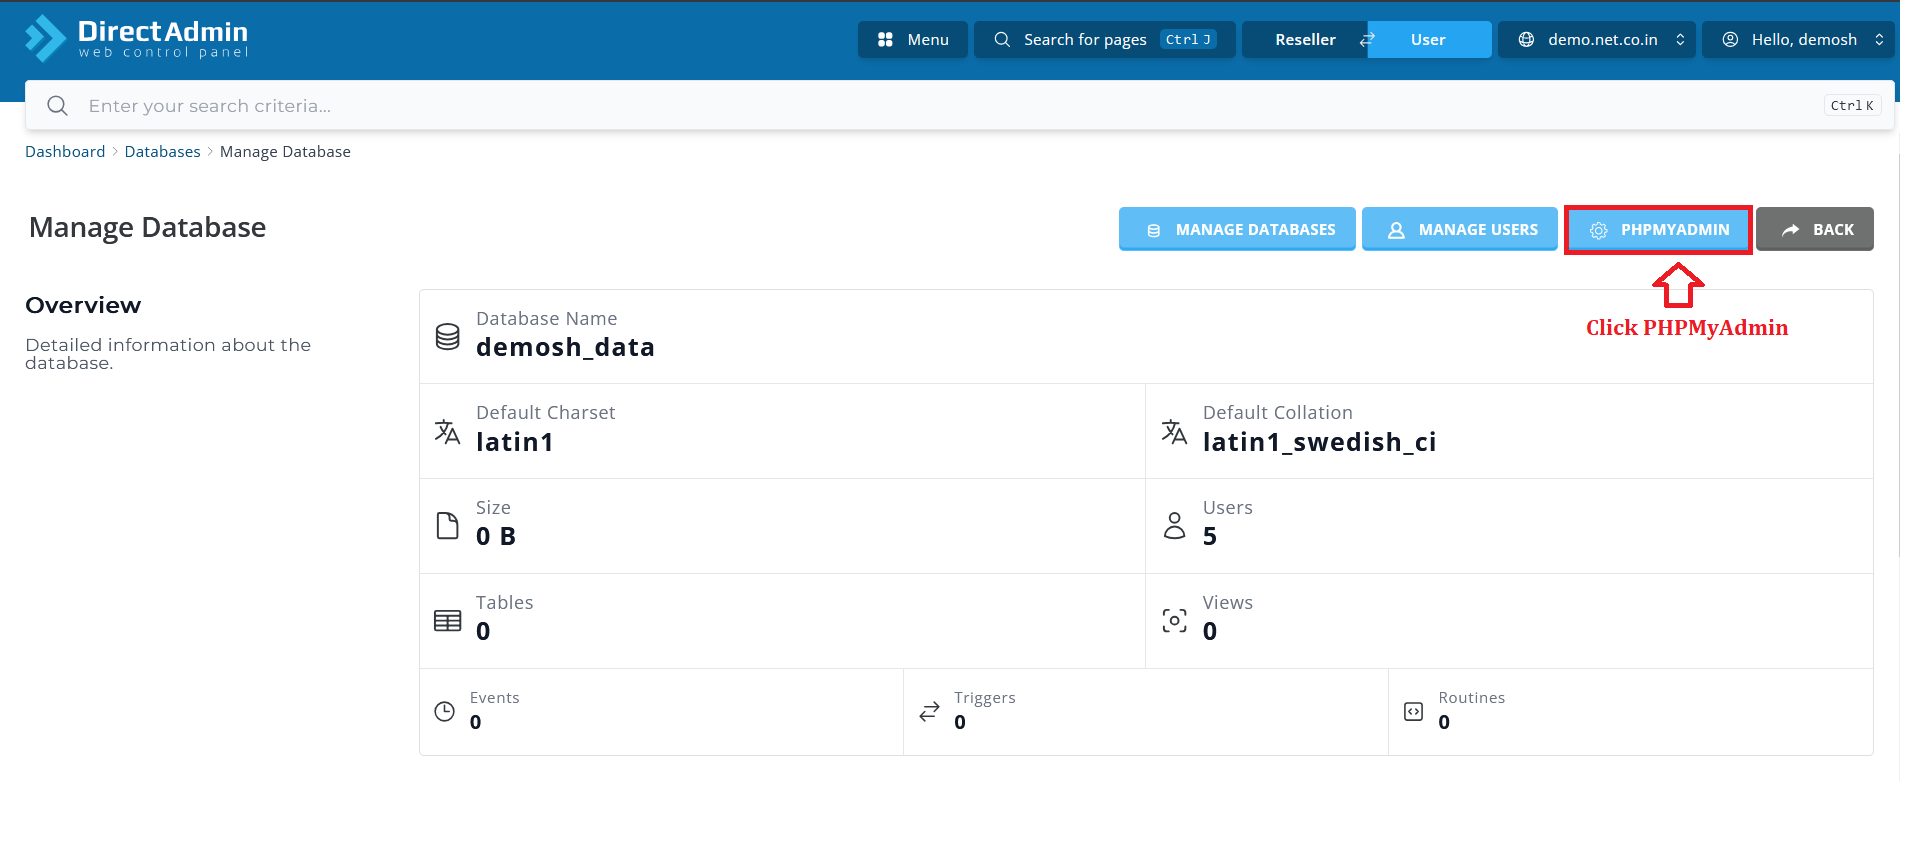The width and height of the screenshot is (1911, 844).
Task: Click the focus icon beside Views
Action: click(x=1175, y=621)
